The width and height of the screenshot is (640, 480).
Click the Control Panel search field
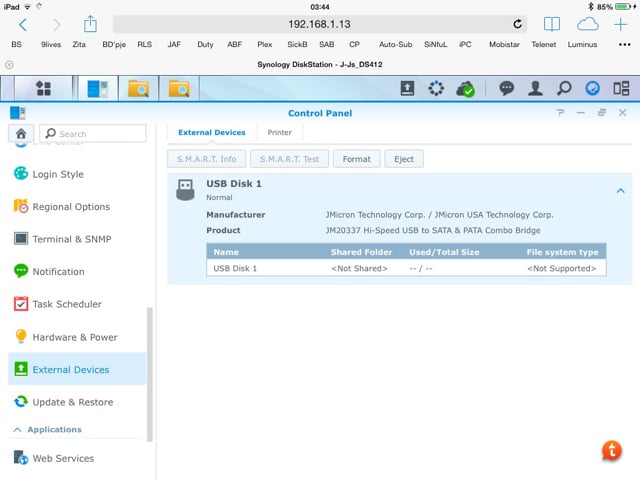(98, 133)
